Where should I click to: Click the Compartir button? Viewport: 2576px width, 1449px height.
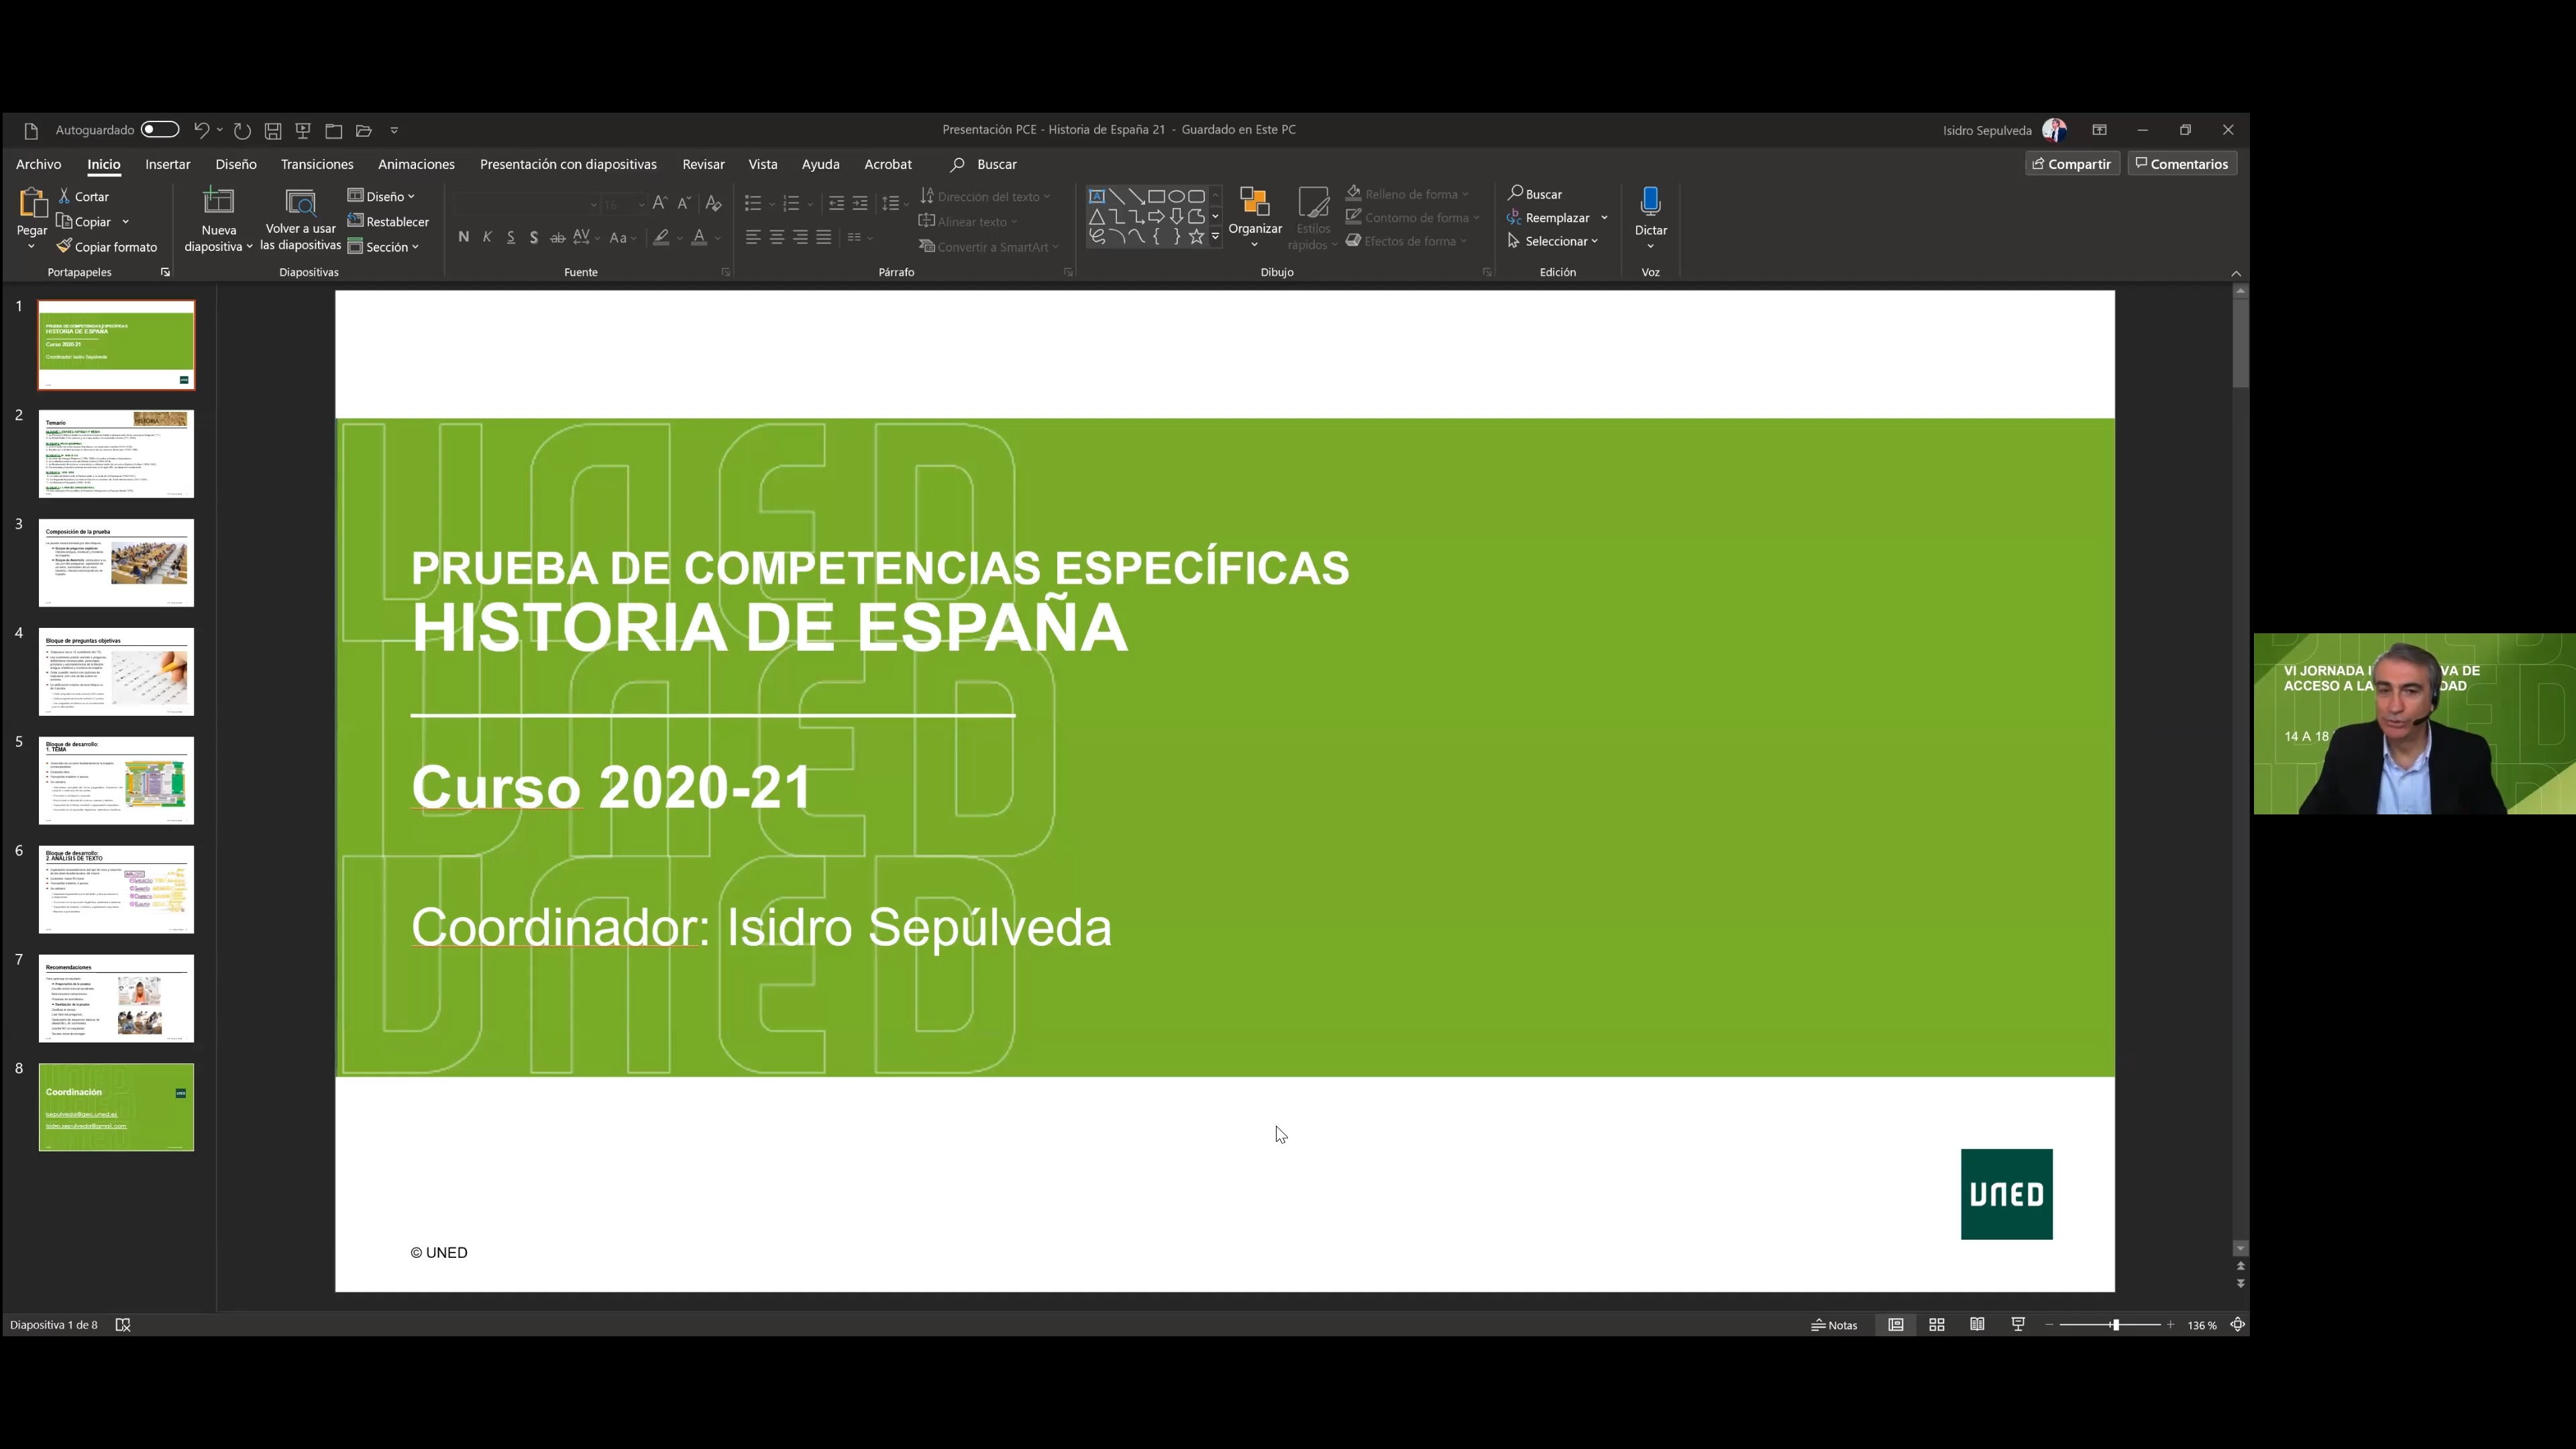pos(2072,164)
